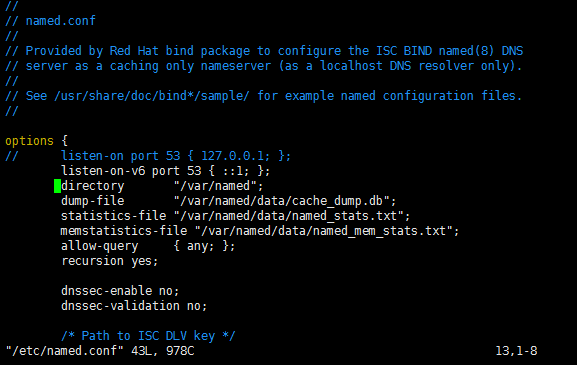Screen dimensions: 577x365
Task: Click the green cursor block before directory
Action: [57, 186]
